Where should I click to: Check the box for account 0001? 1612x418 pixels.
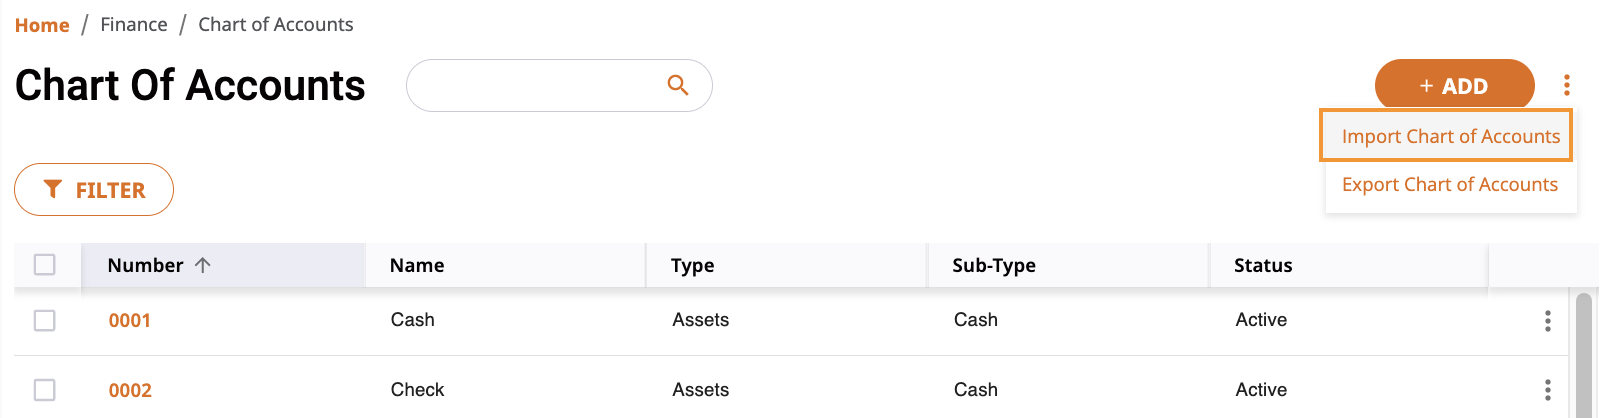point(45,320)
